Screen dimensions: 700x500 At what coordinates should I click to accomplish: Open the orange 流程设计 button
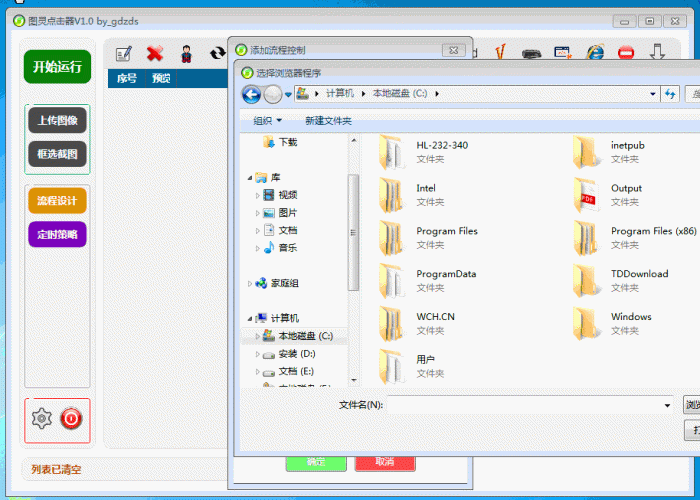coord(58,201)
